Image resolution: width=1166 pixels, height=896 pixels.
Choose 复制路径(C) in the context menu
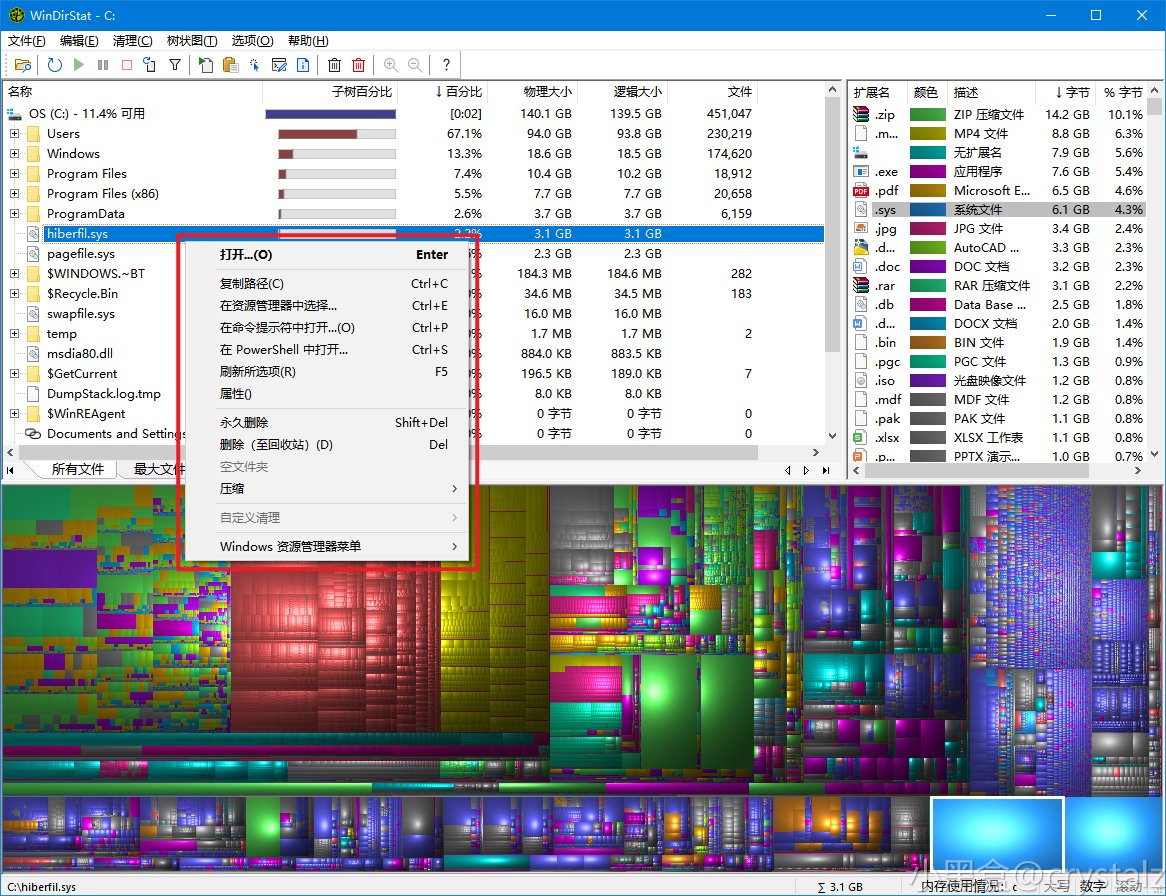326,283
